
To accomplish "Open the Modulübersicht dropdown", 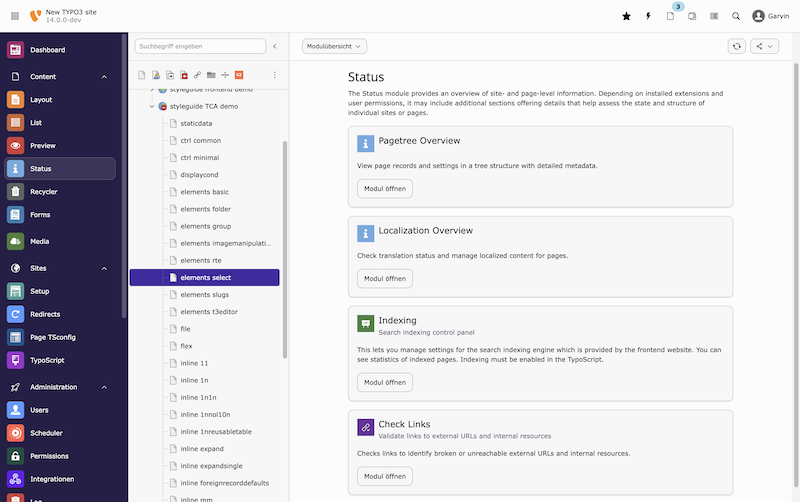I will [x=334, y=46].
